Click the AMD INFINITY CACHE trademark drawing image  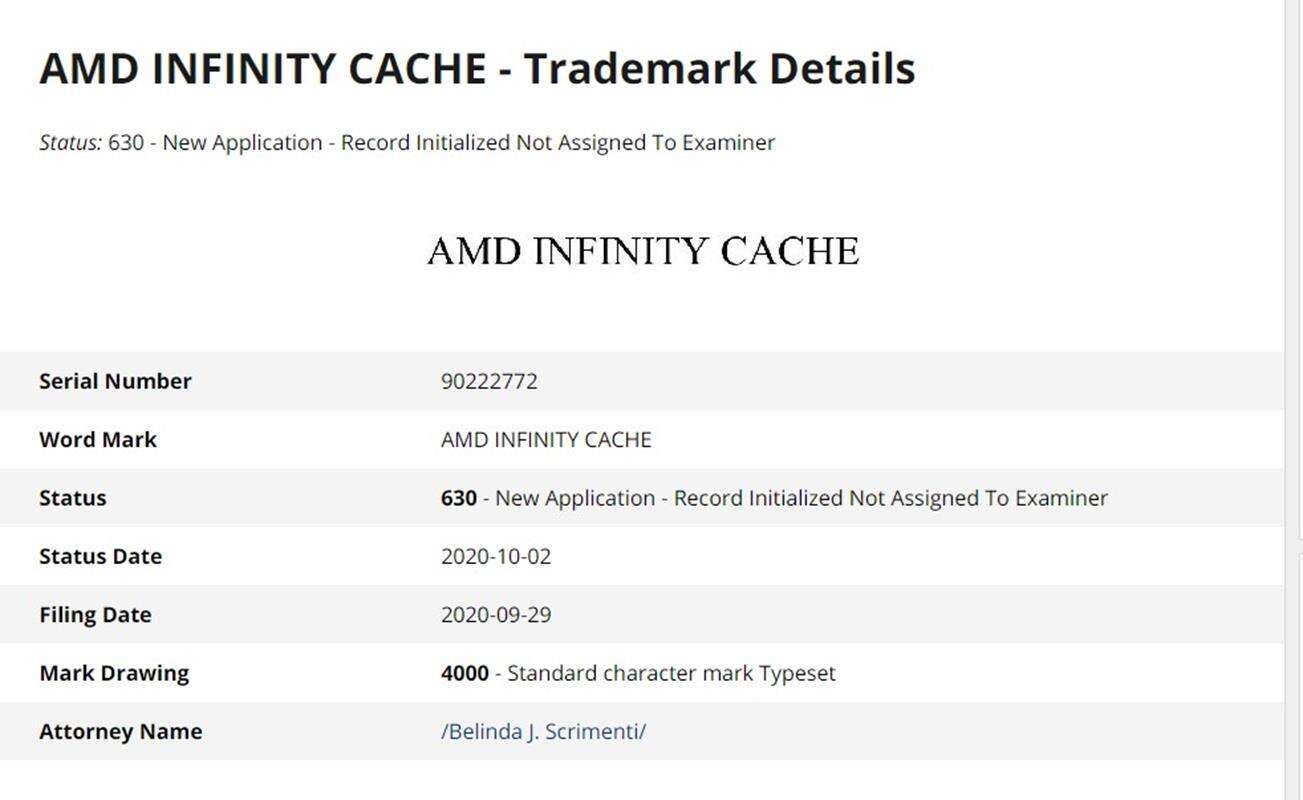tap(643, 251)
